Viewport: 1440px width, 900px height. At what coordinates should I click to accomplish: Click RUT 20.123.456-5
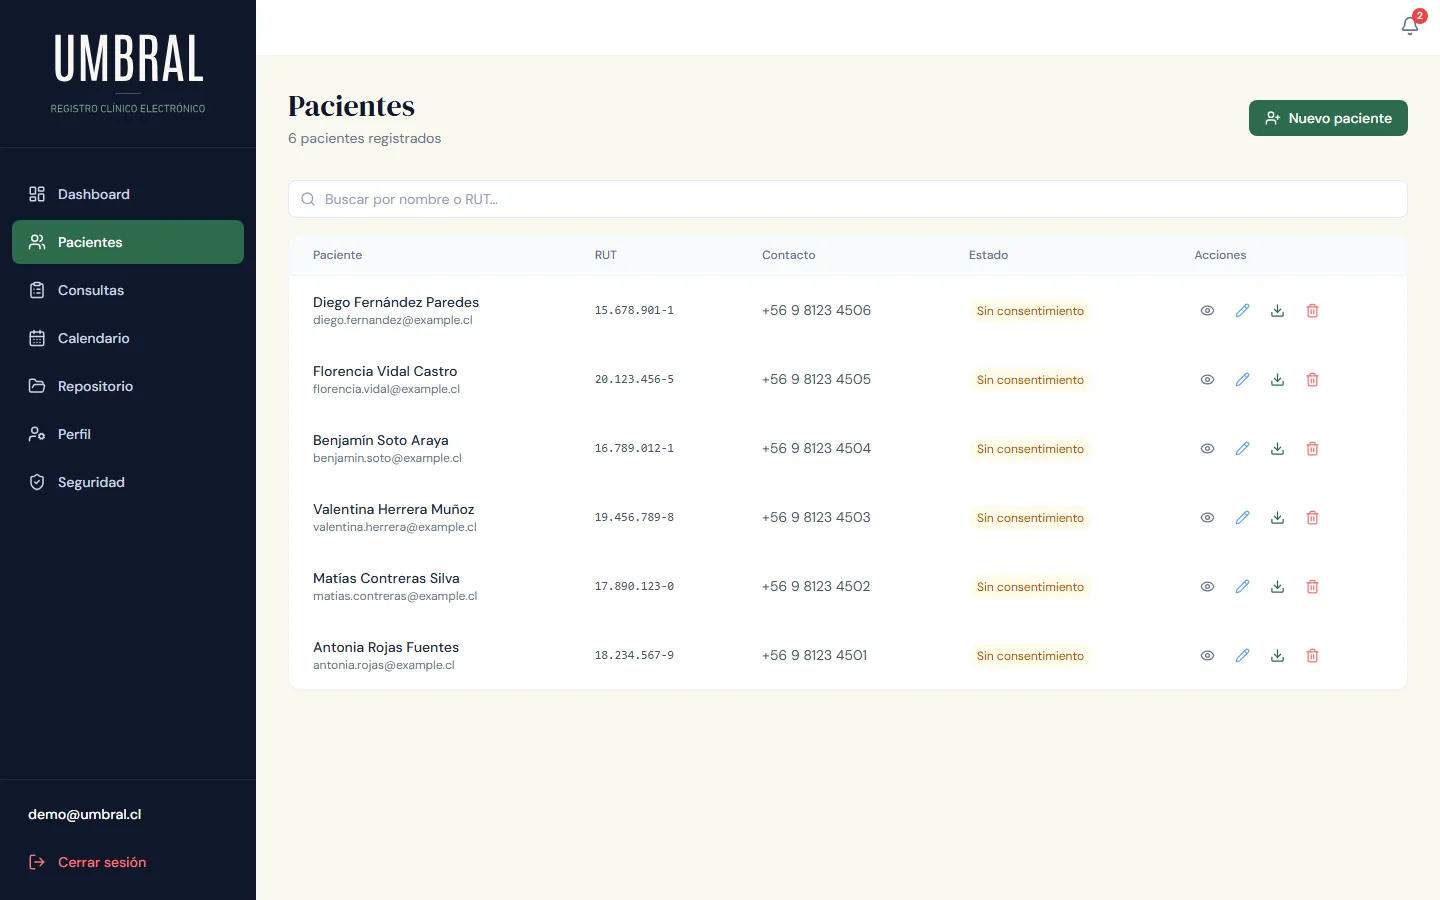pos(634,380)
